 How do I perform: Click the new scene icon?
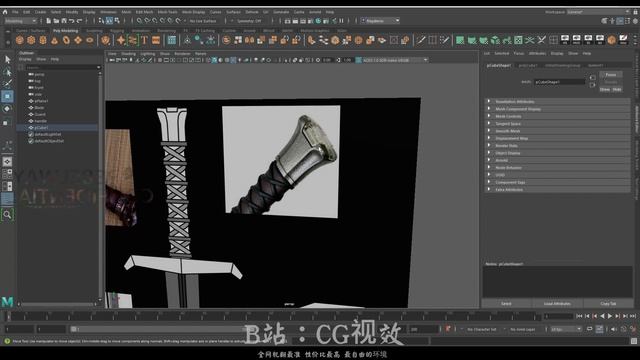pos(49,20)
